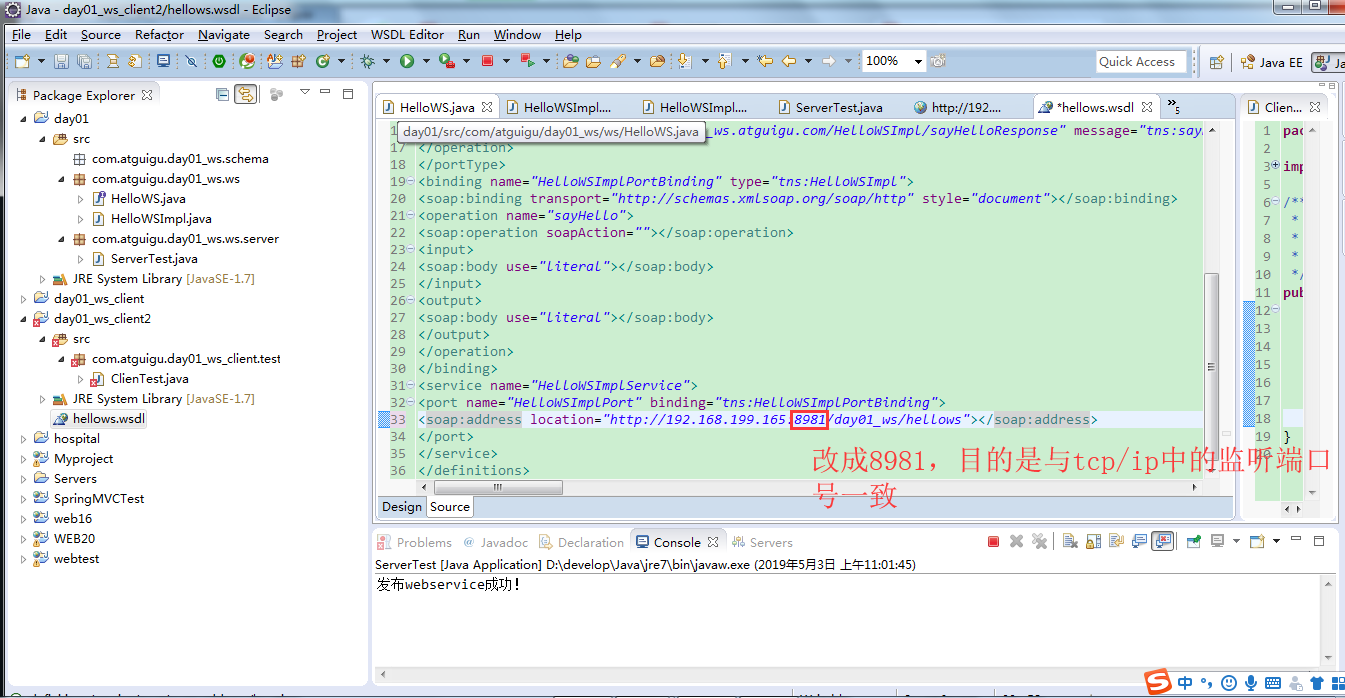Image resolution: width=1345 pixels, height=698 pixels.
Task: Open the zoom 100% dropdown
Action: tap(918, 61)
